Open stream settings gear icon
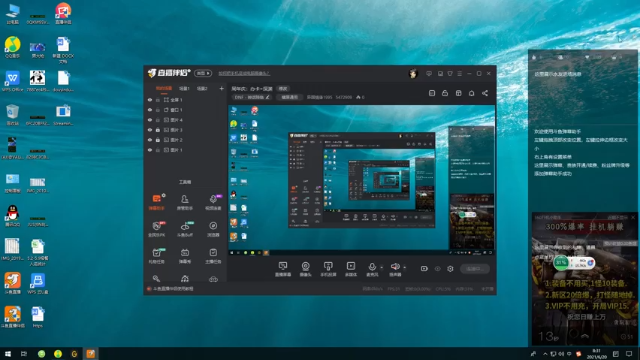Viewport: 640px width, 360px height. coord(450,269)
